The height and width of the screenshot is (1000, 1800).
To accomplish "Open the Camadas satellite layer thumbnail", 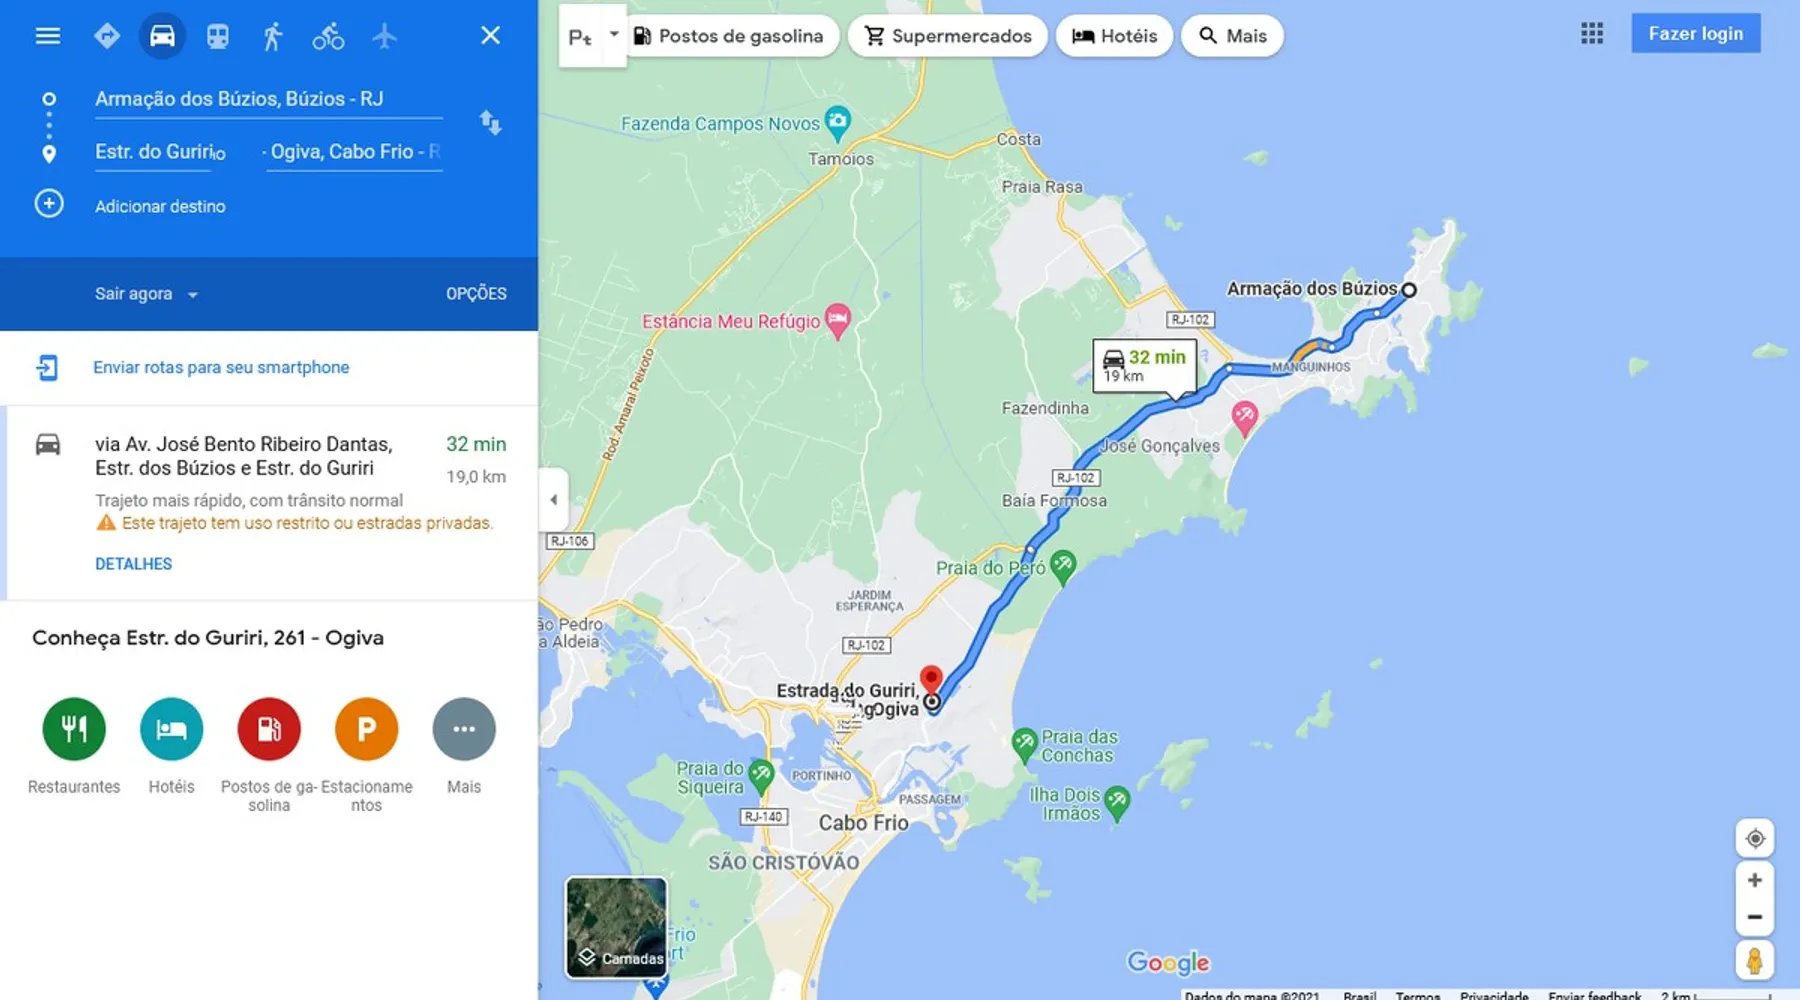I will tap(616, 927).
